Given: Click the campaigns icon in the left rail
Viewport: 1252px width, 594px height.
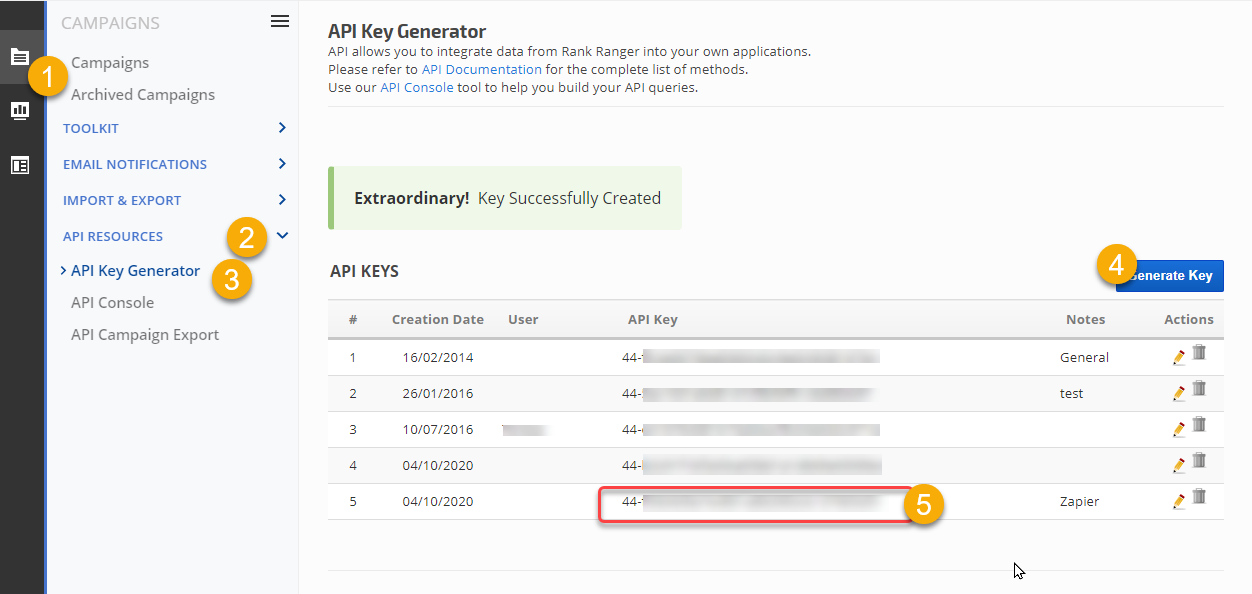Looking at the screenshot, I should pyautogui.click(x=20, y=56).
